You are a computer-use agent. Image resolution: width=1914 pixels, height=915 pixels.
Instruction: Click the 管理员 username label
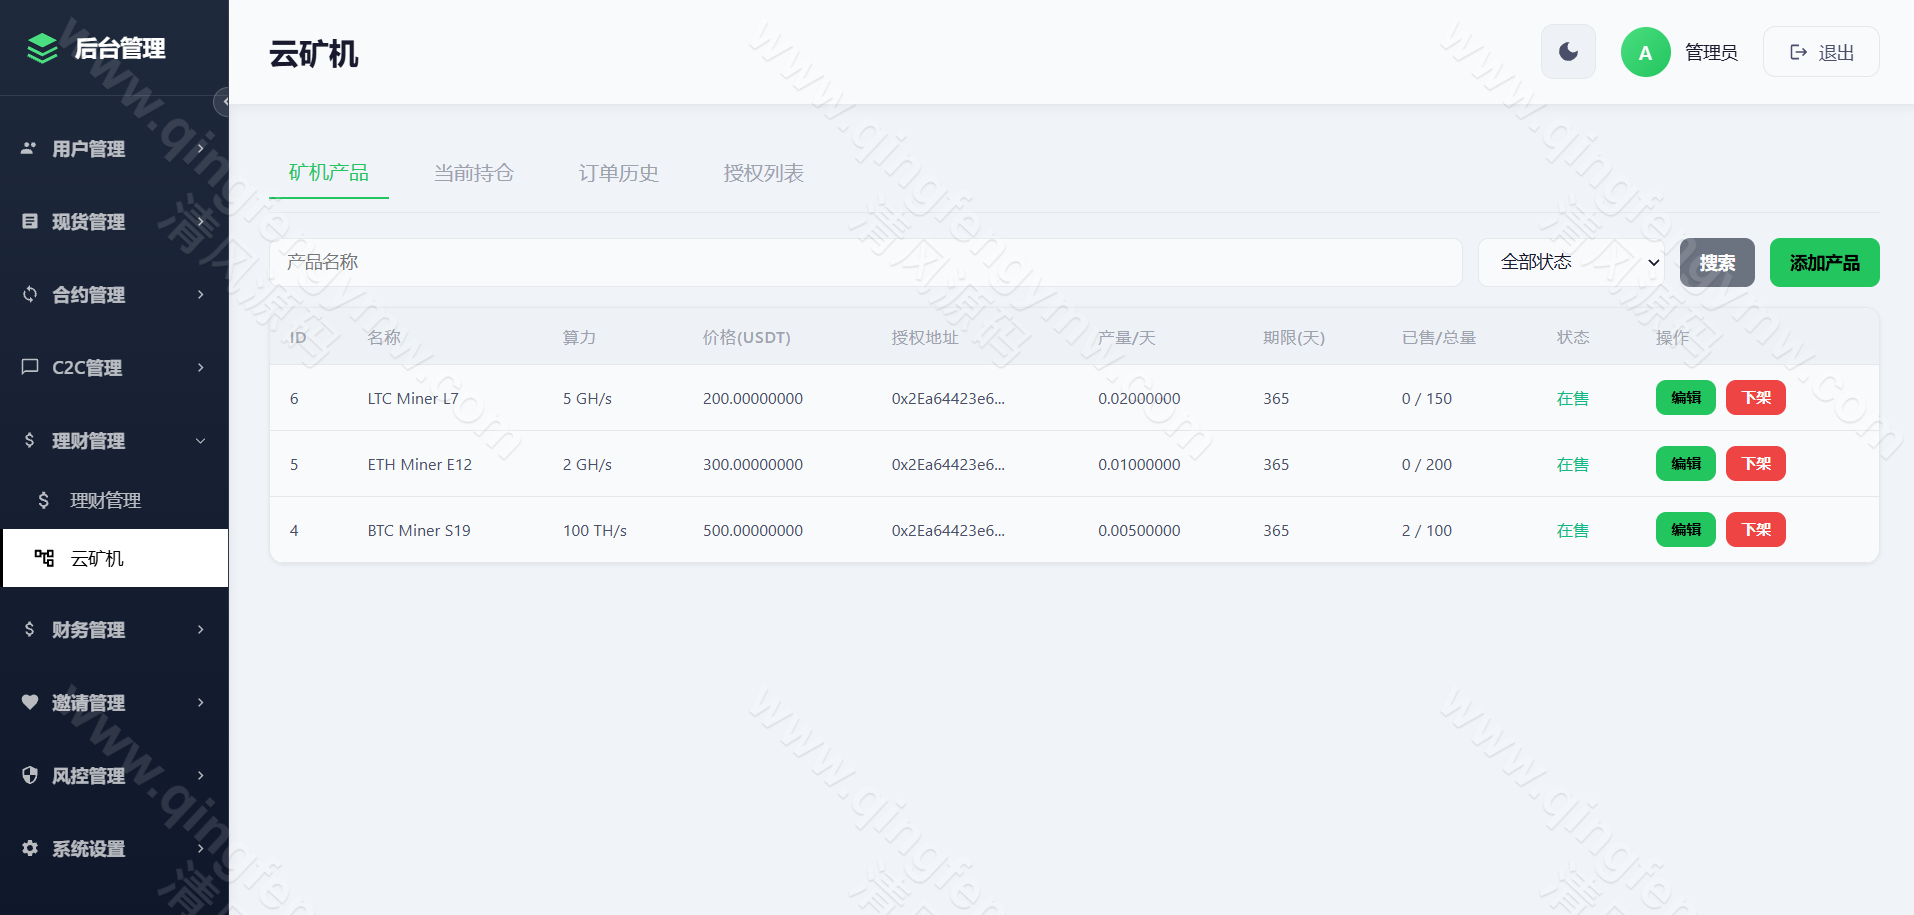pos(1711,52)
